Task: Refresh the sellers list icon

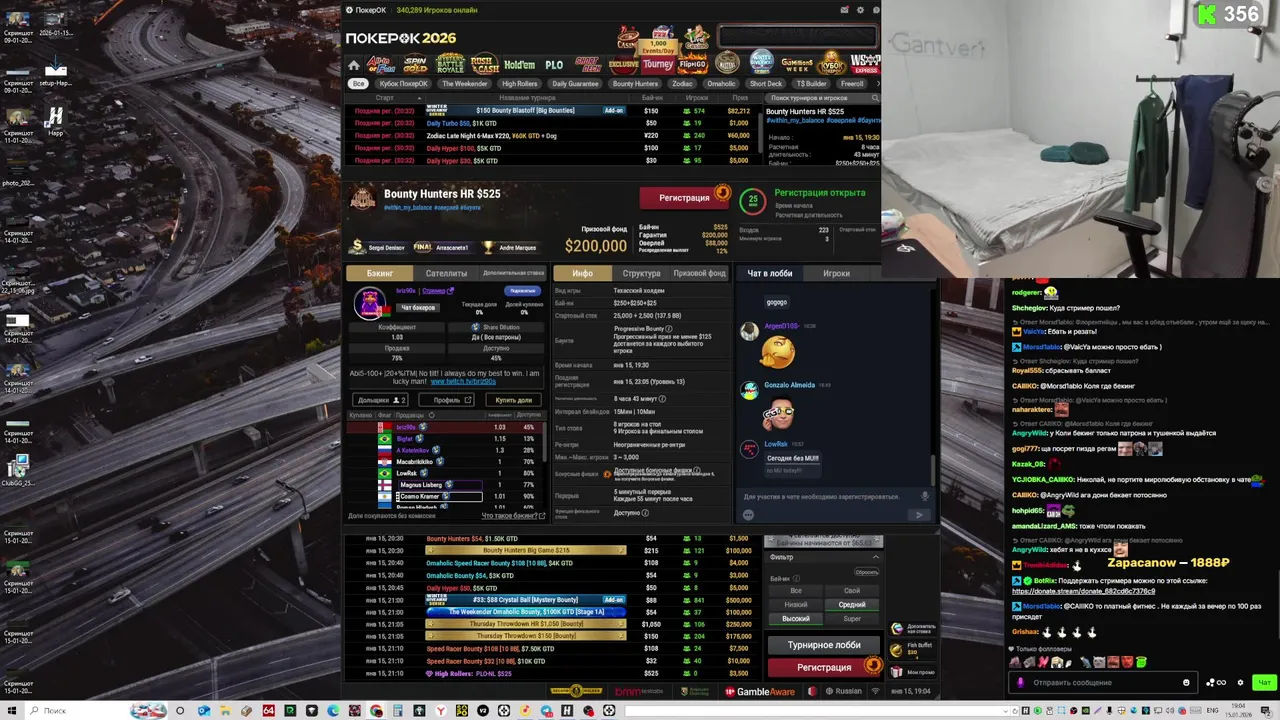Action: (x=432, y=415)
